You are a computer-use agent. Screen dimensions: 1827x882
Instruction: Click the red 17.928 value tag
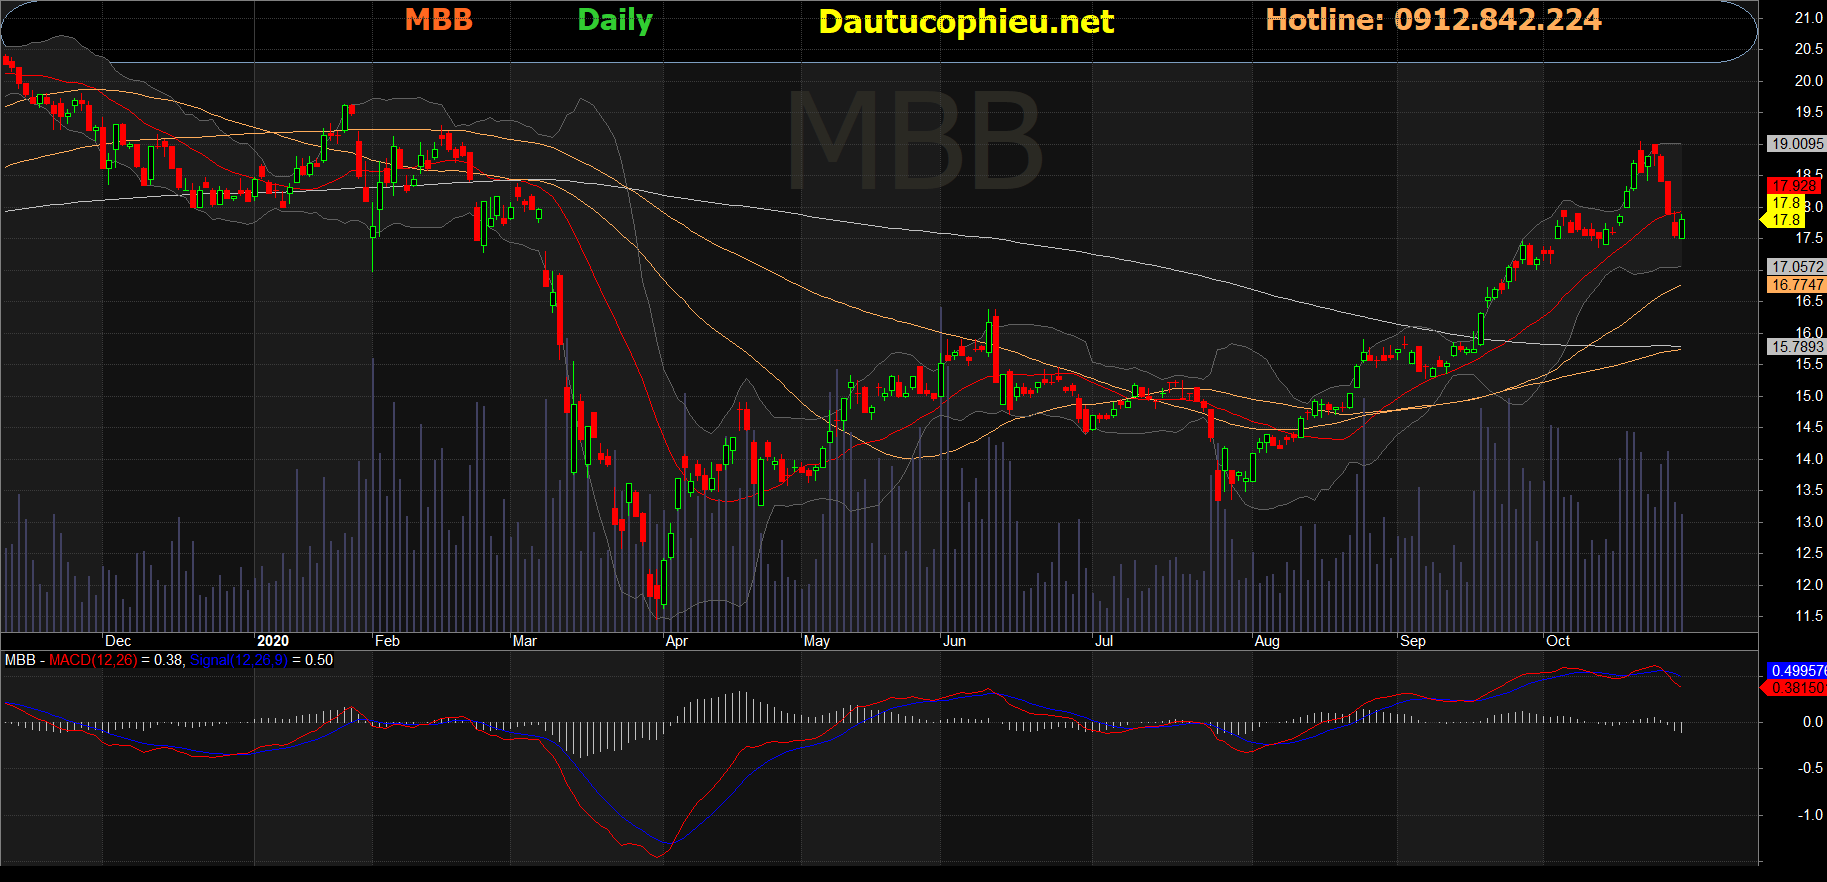coord(1794,186)
